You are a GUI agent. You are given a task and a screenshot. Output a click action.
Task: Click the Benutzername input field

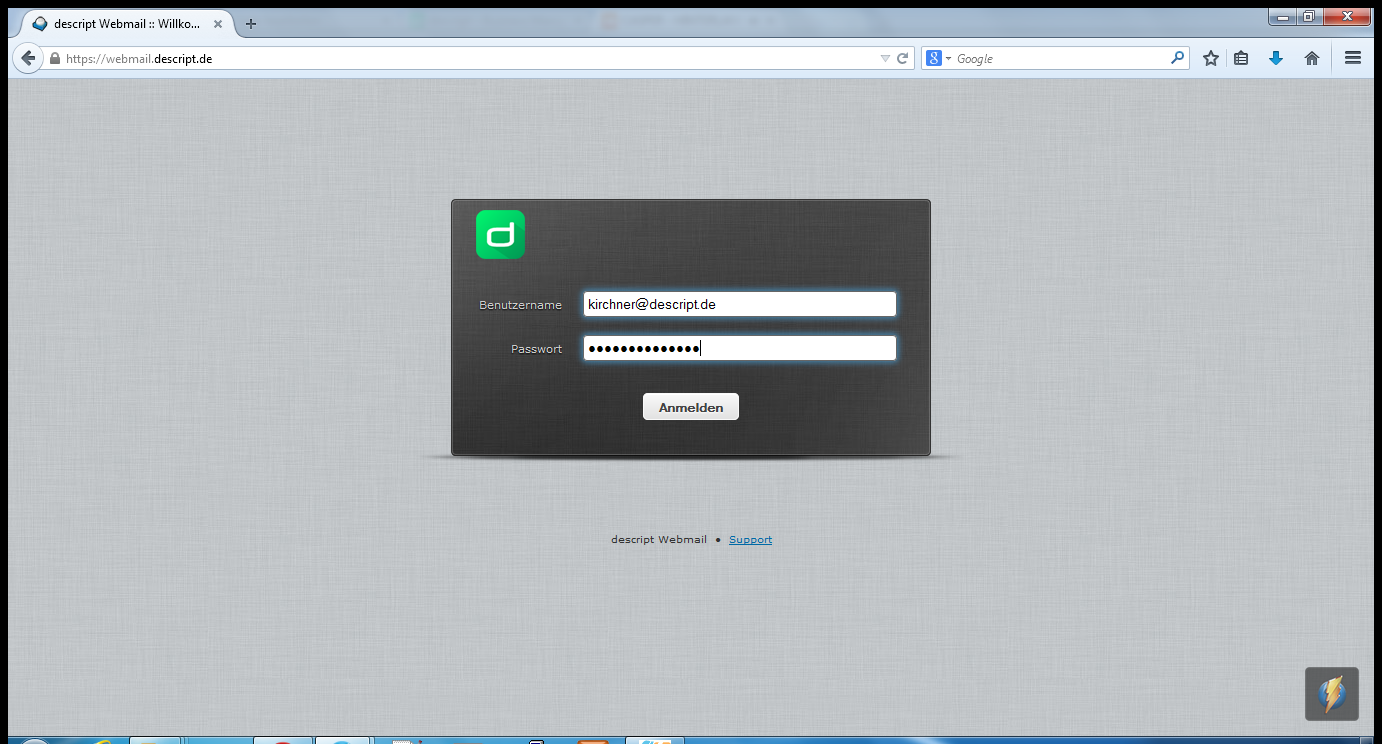[x=740, y=304]
